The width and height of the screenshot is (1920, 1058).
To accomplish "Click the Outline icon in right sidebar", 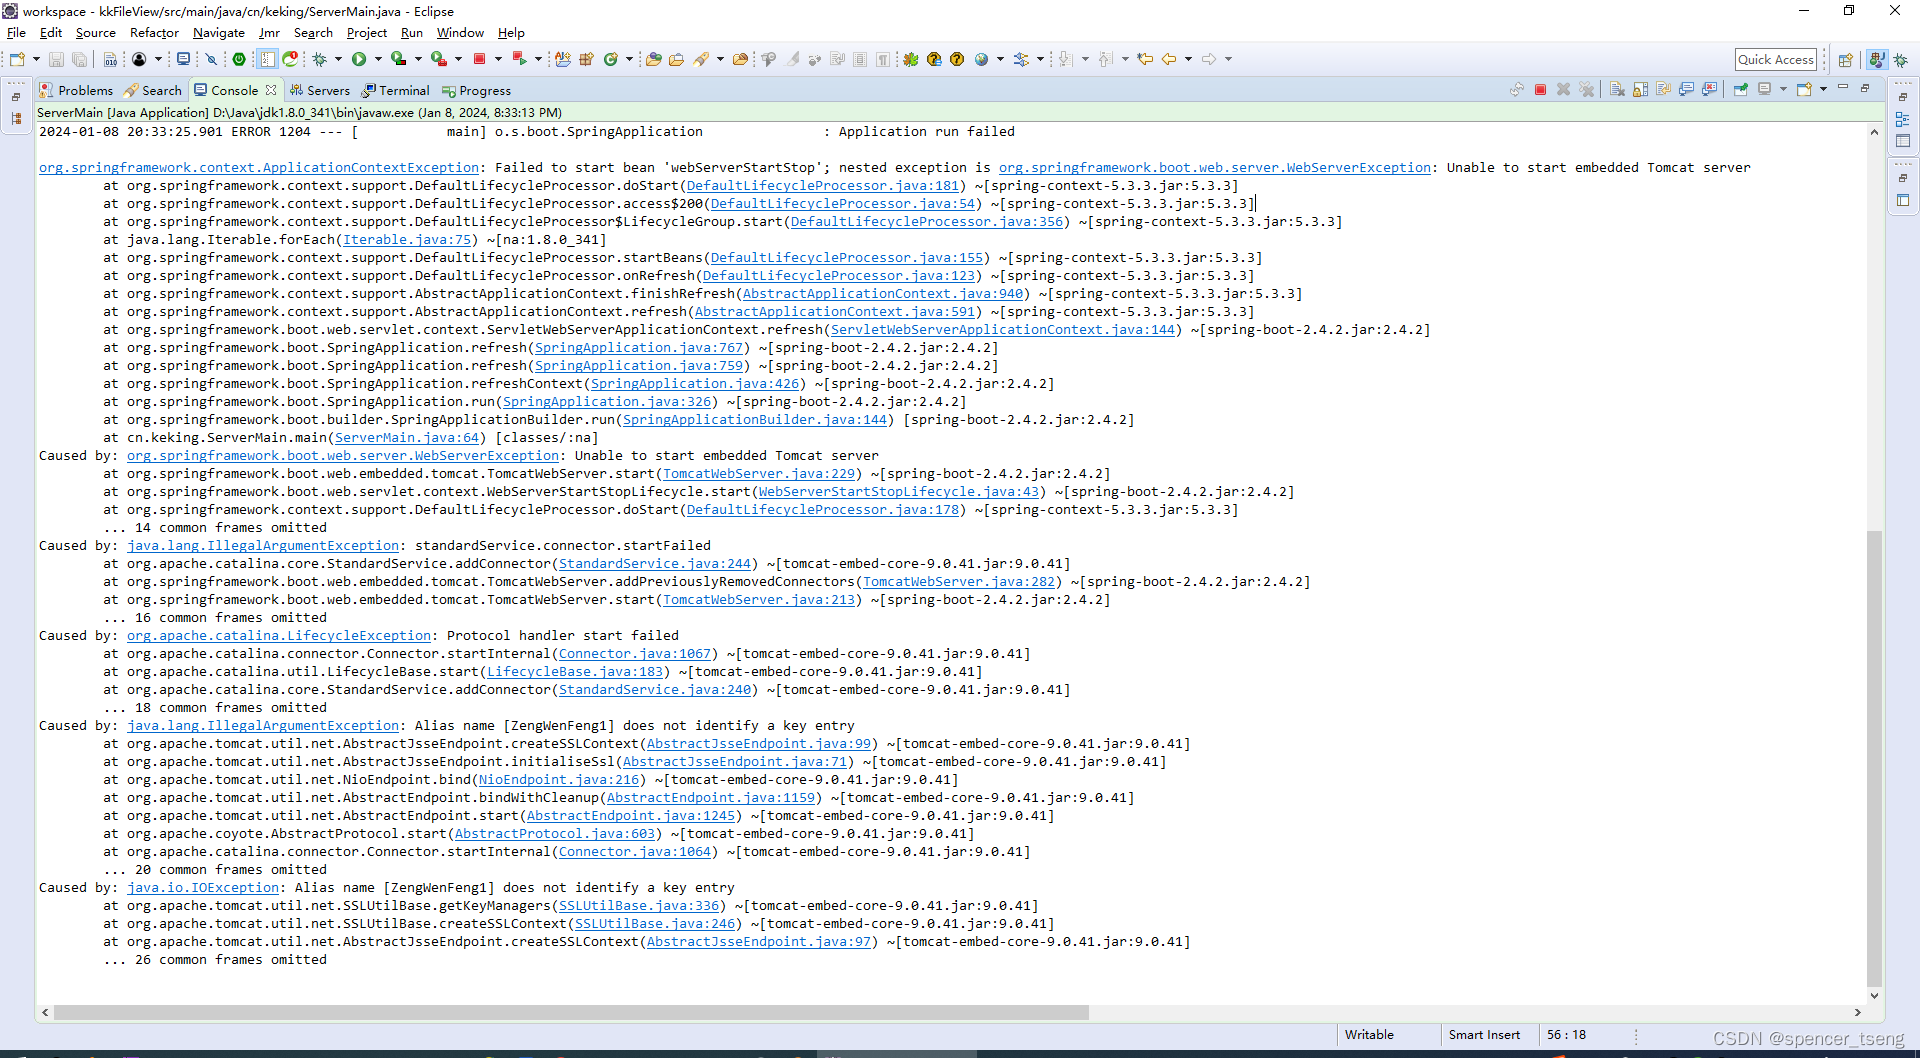I will point(1902,118).
